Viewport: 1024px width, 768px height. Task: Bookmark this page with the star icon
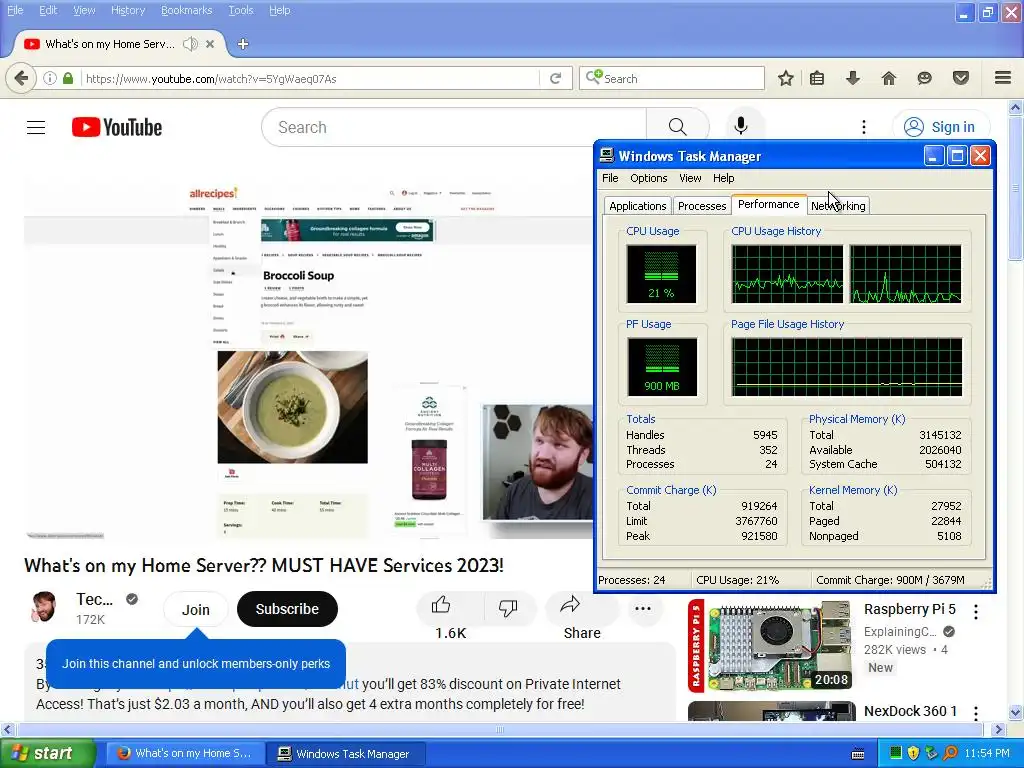[786, 78]
